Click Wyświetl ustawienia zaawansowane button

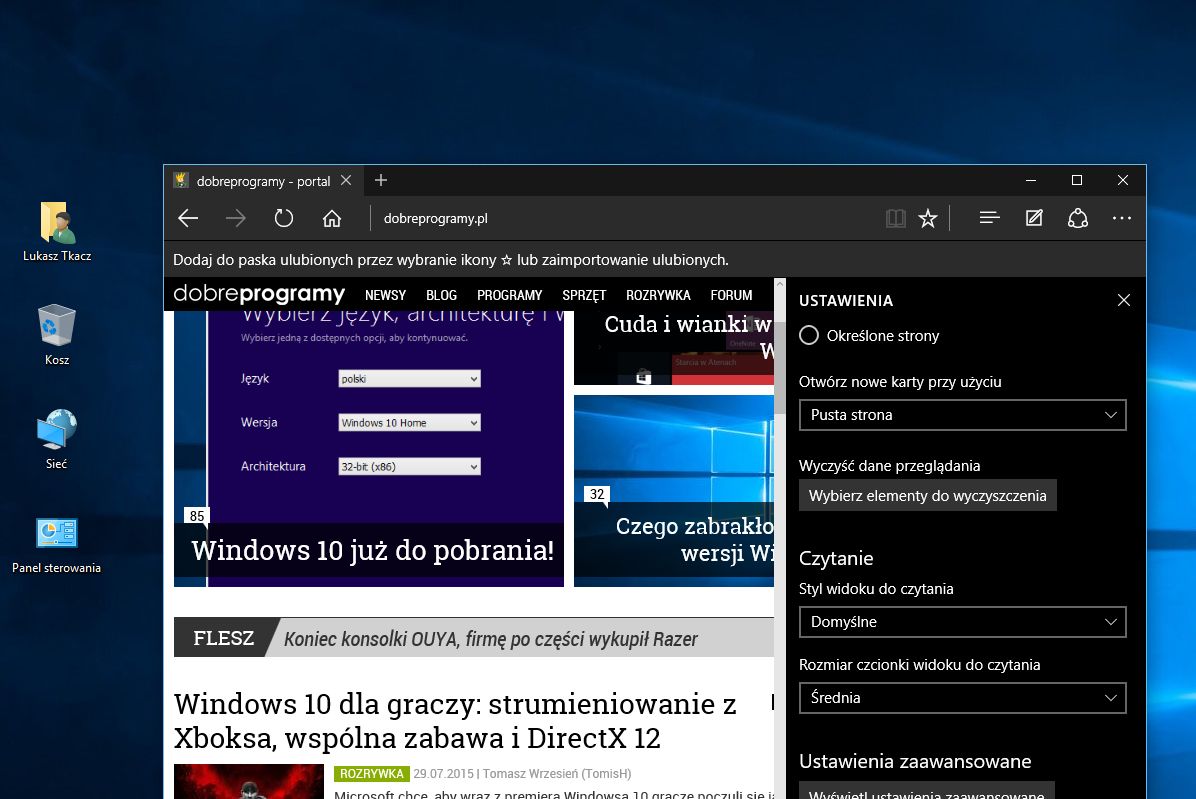927,791
